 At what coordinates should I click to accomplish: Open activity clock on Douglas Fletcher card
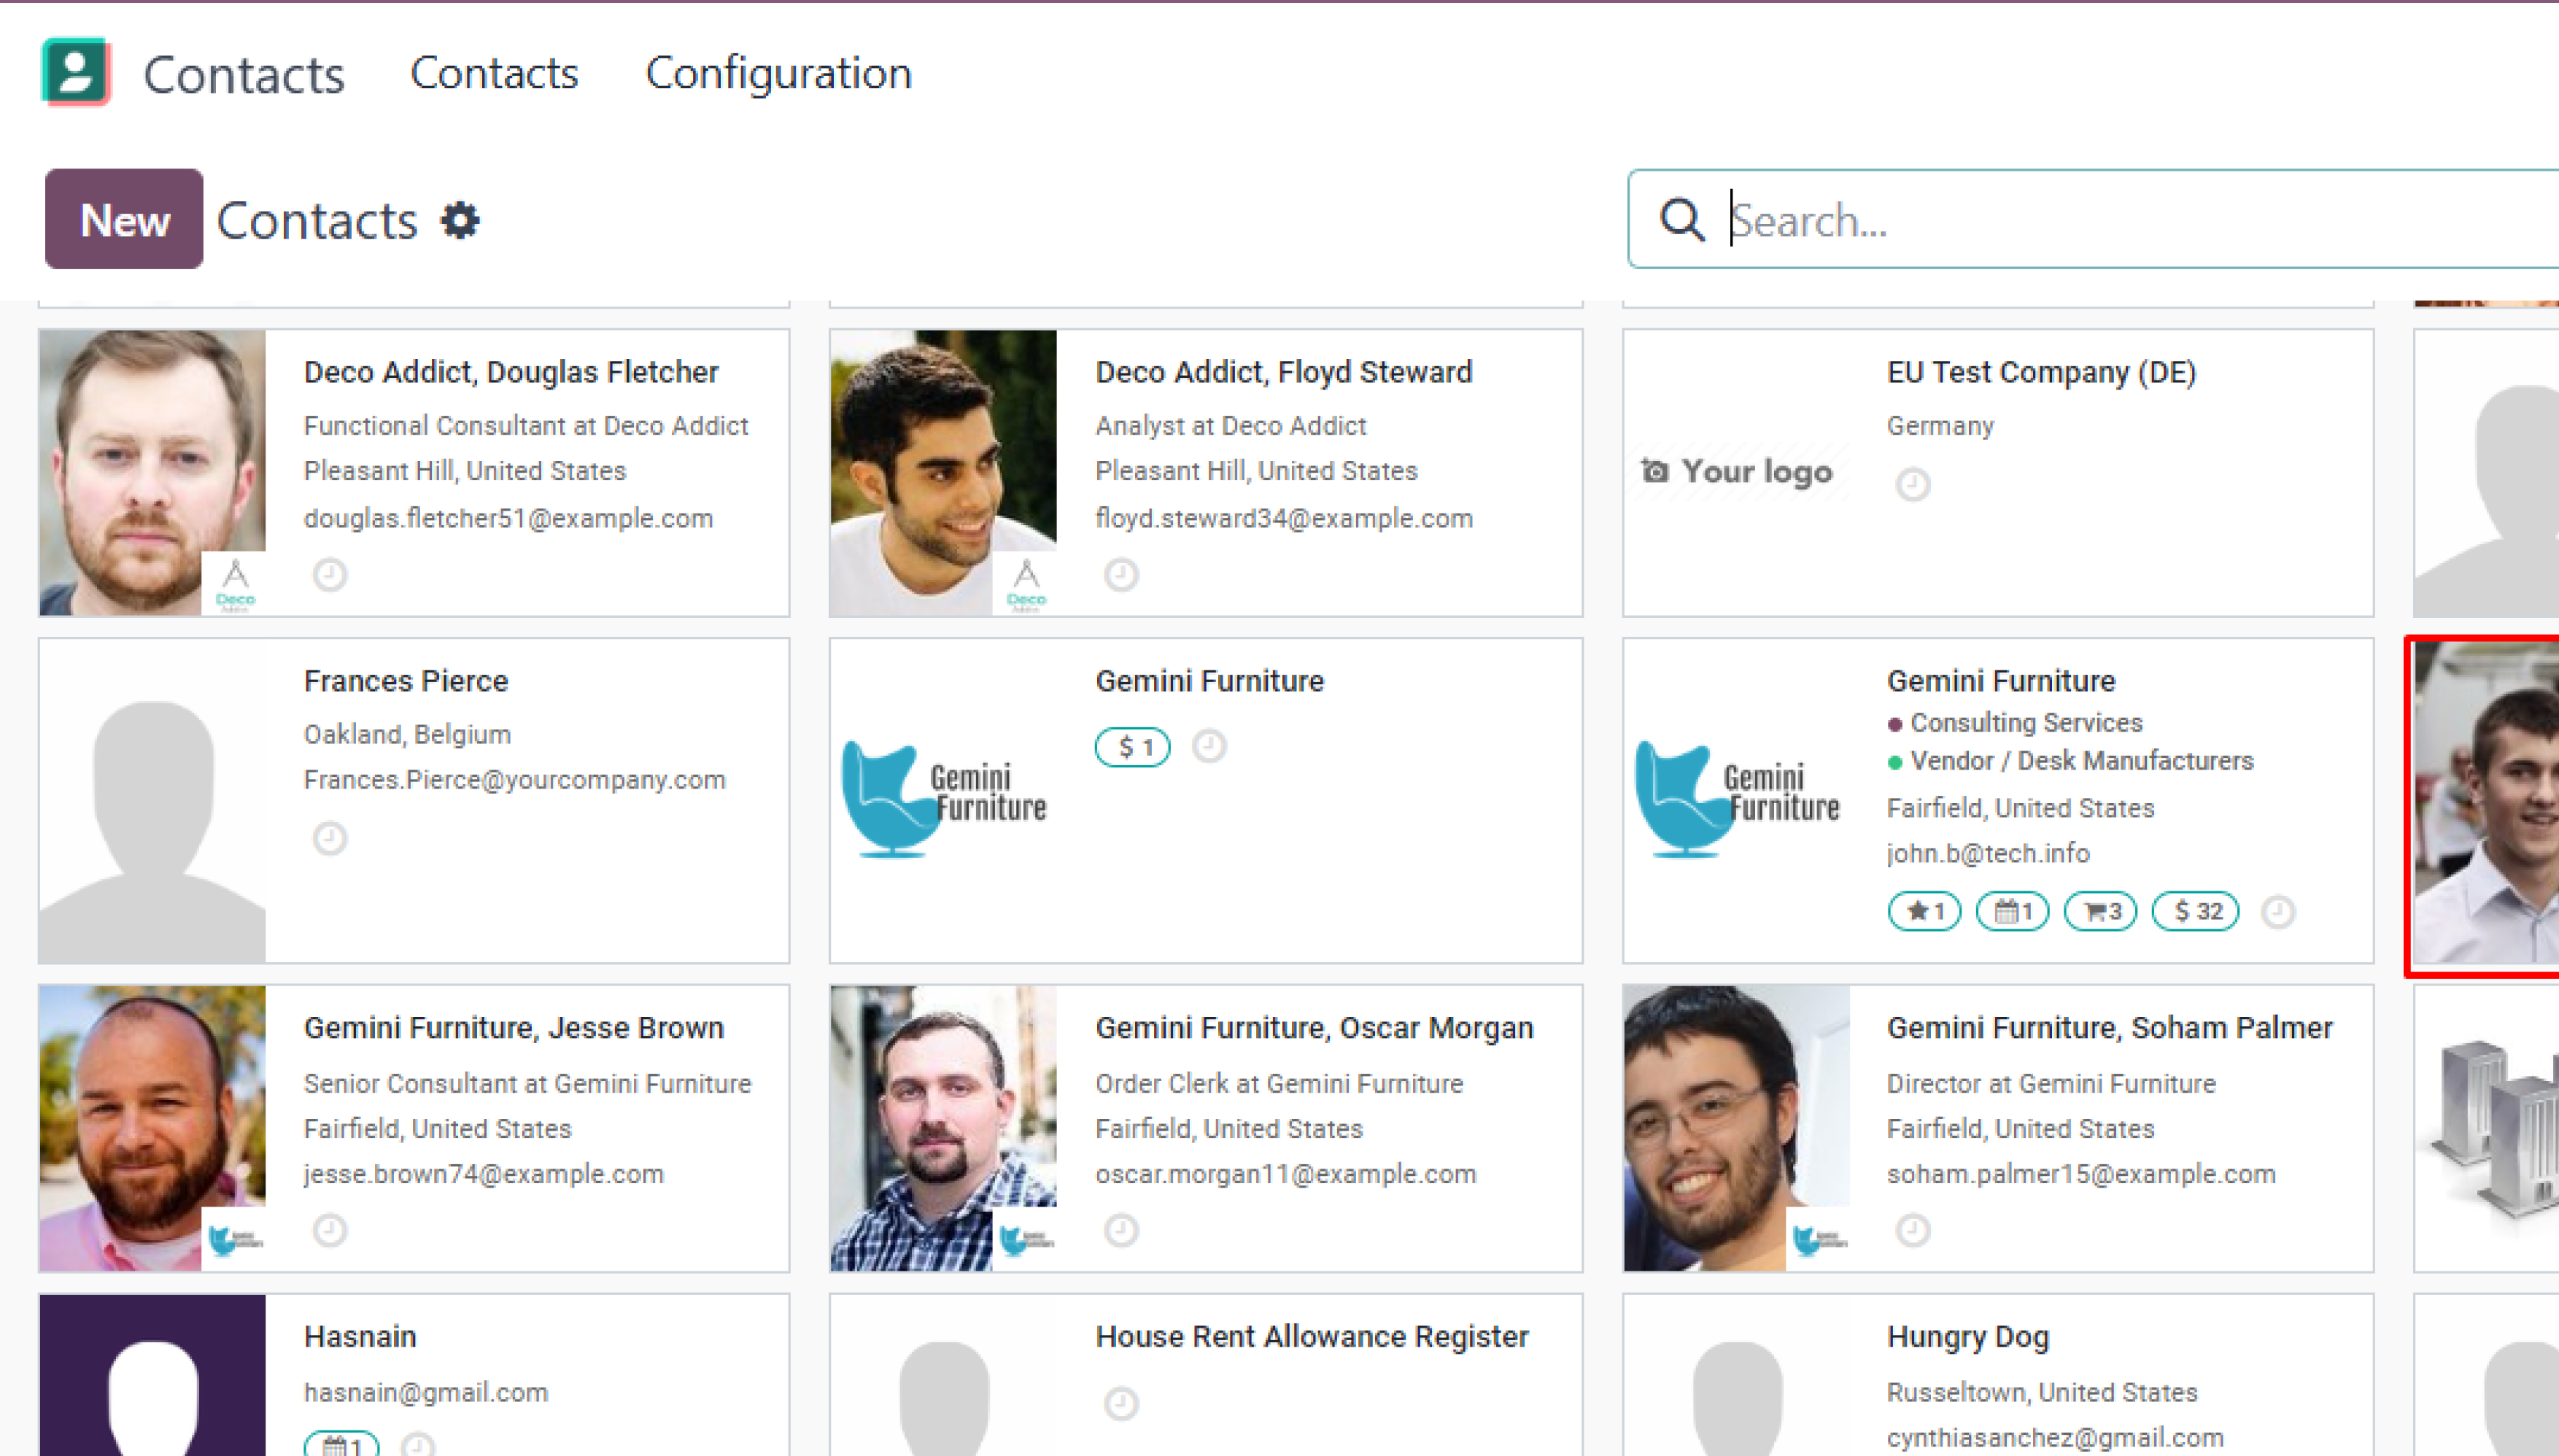pos(329,575)
